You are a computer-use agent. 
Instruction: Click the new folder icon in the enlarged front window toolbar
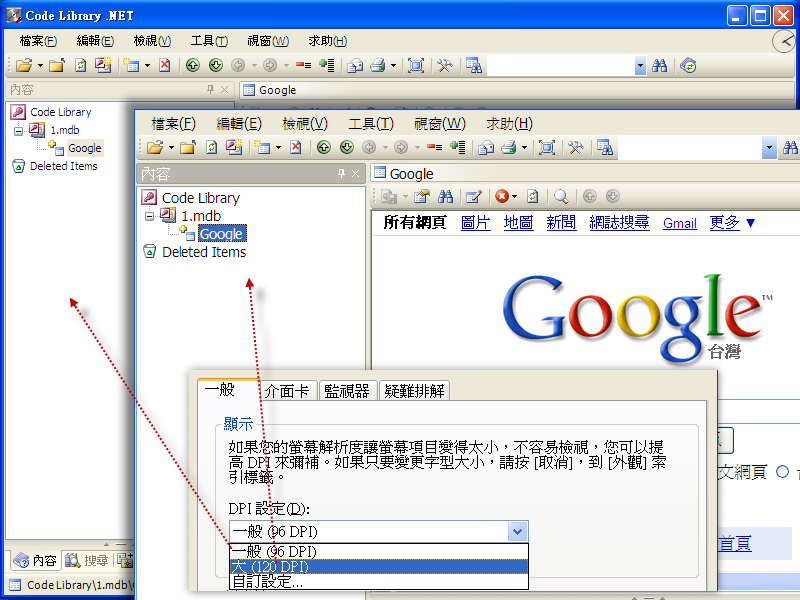[x=188, y=147]
